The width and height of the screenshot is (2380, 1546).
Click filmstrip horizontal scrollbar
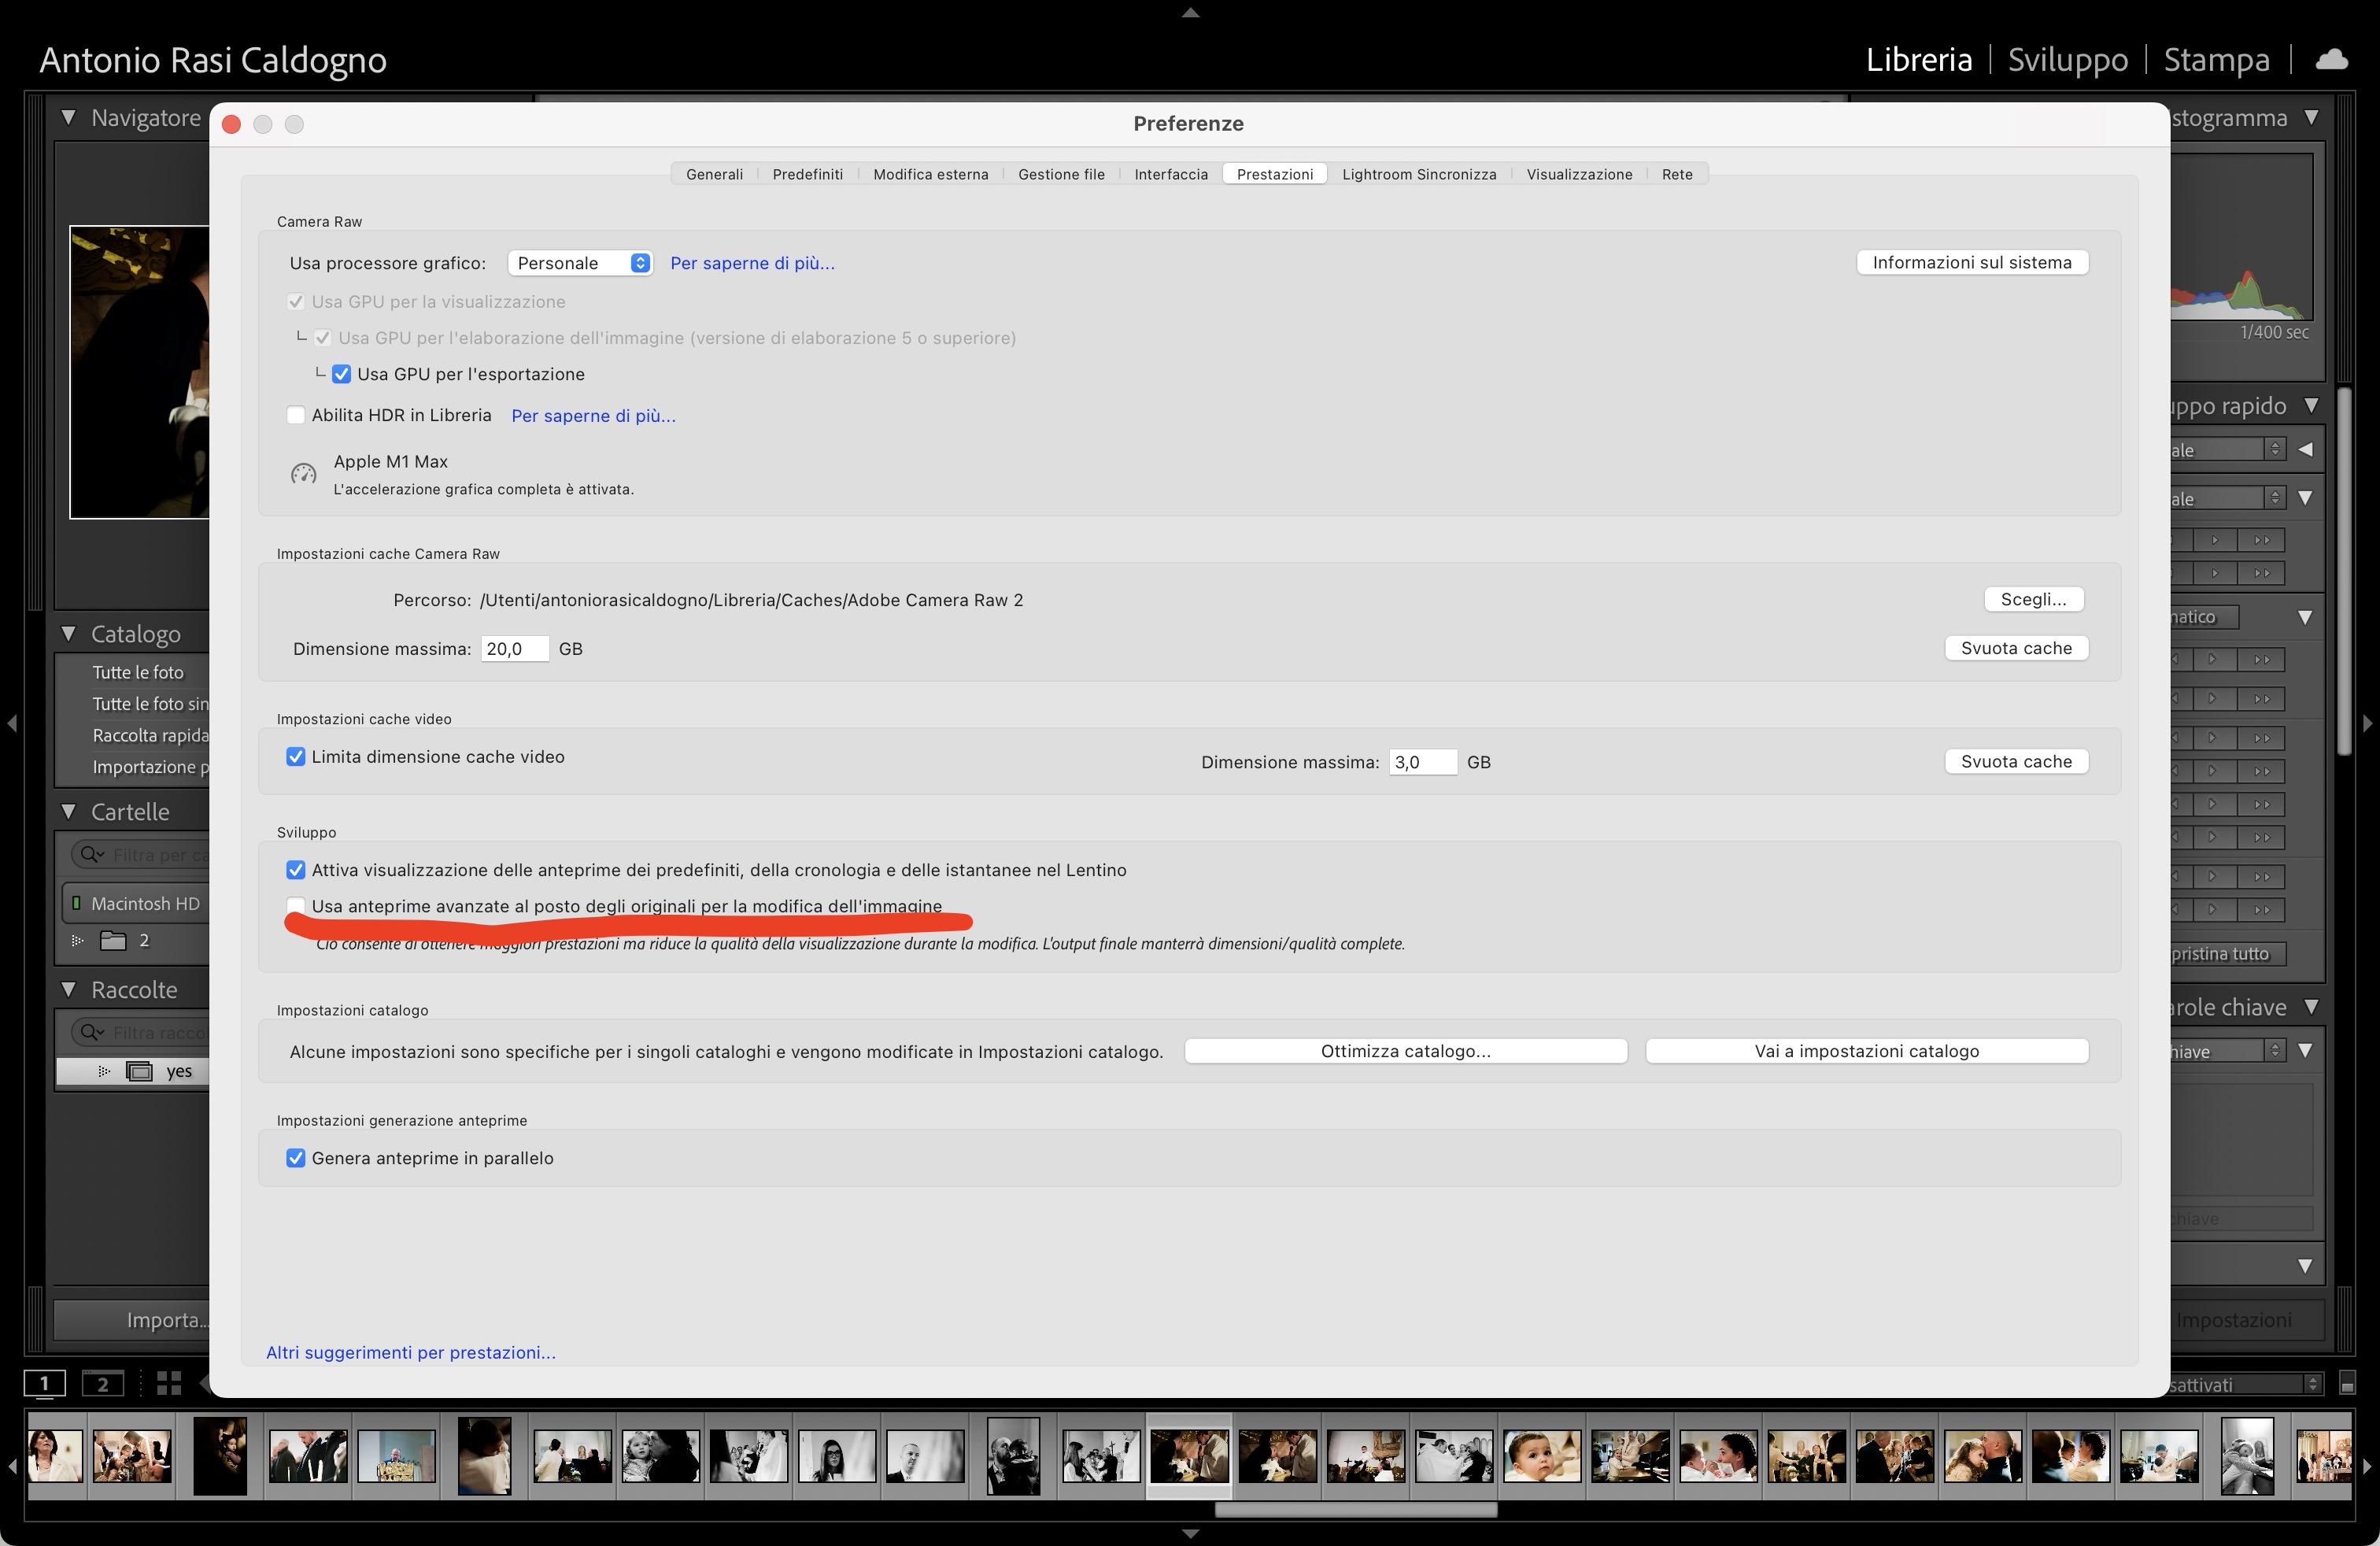click(1356, 1510)
